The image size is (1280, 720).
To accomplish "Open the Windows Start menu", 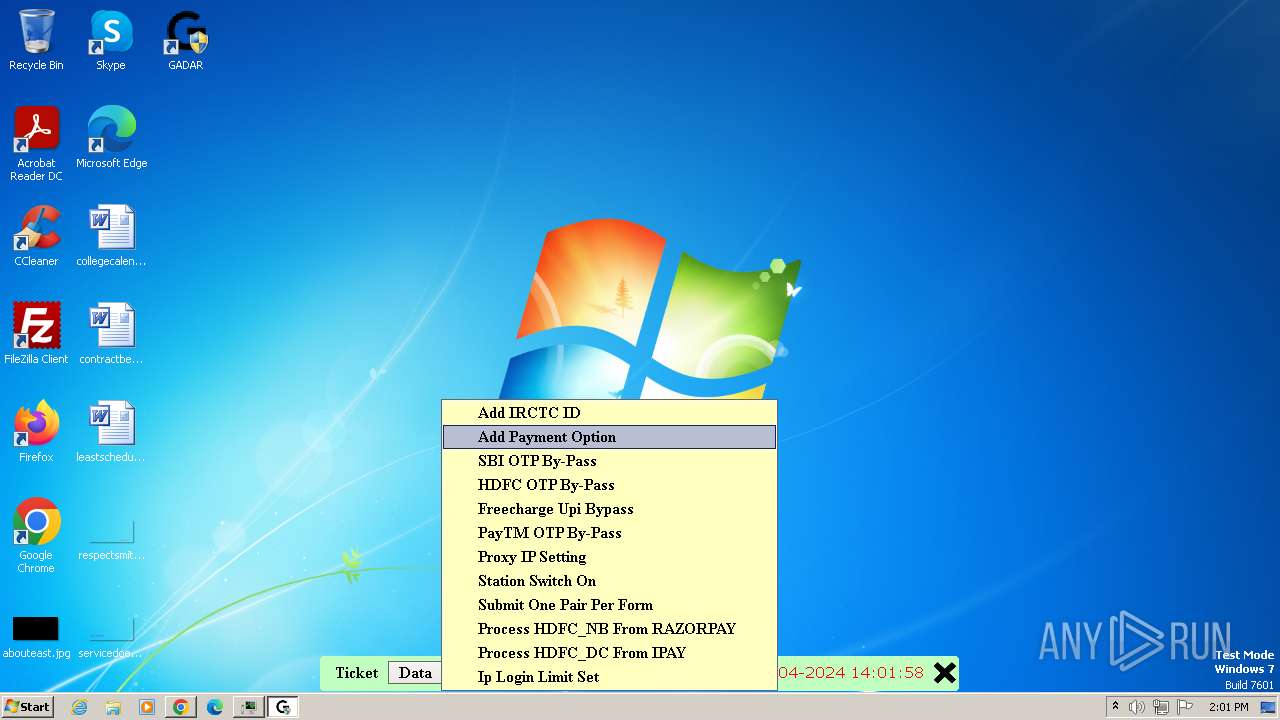I will tap(28, 707).
